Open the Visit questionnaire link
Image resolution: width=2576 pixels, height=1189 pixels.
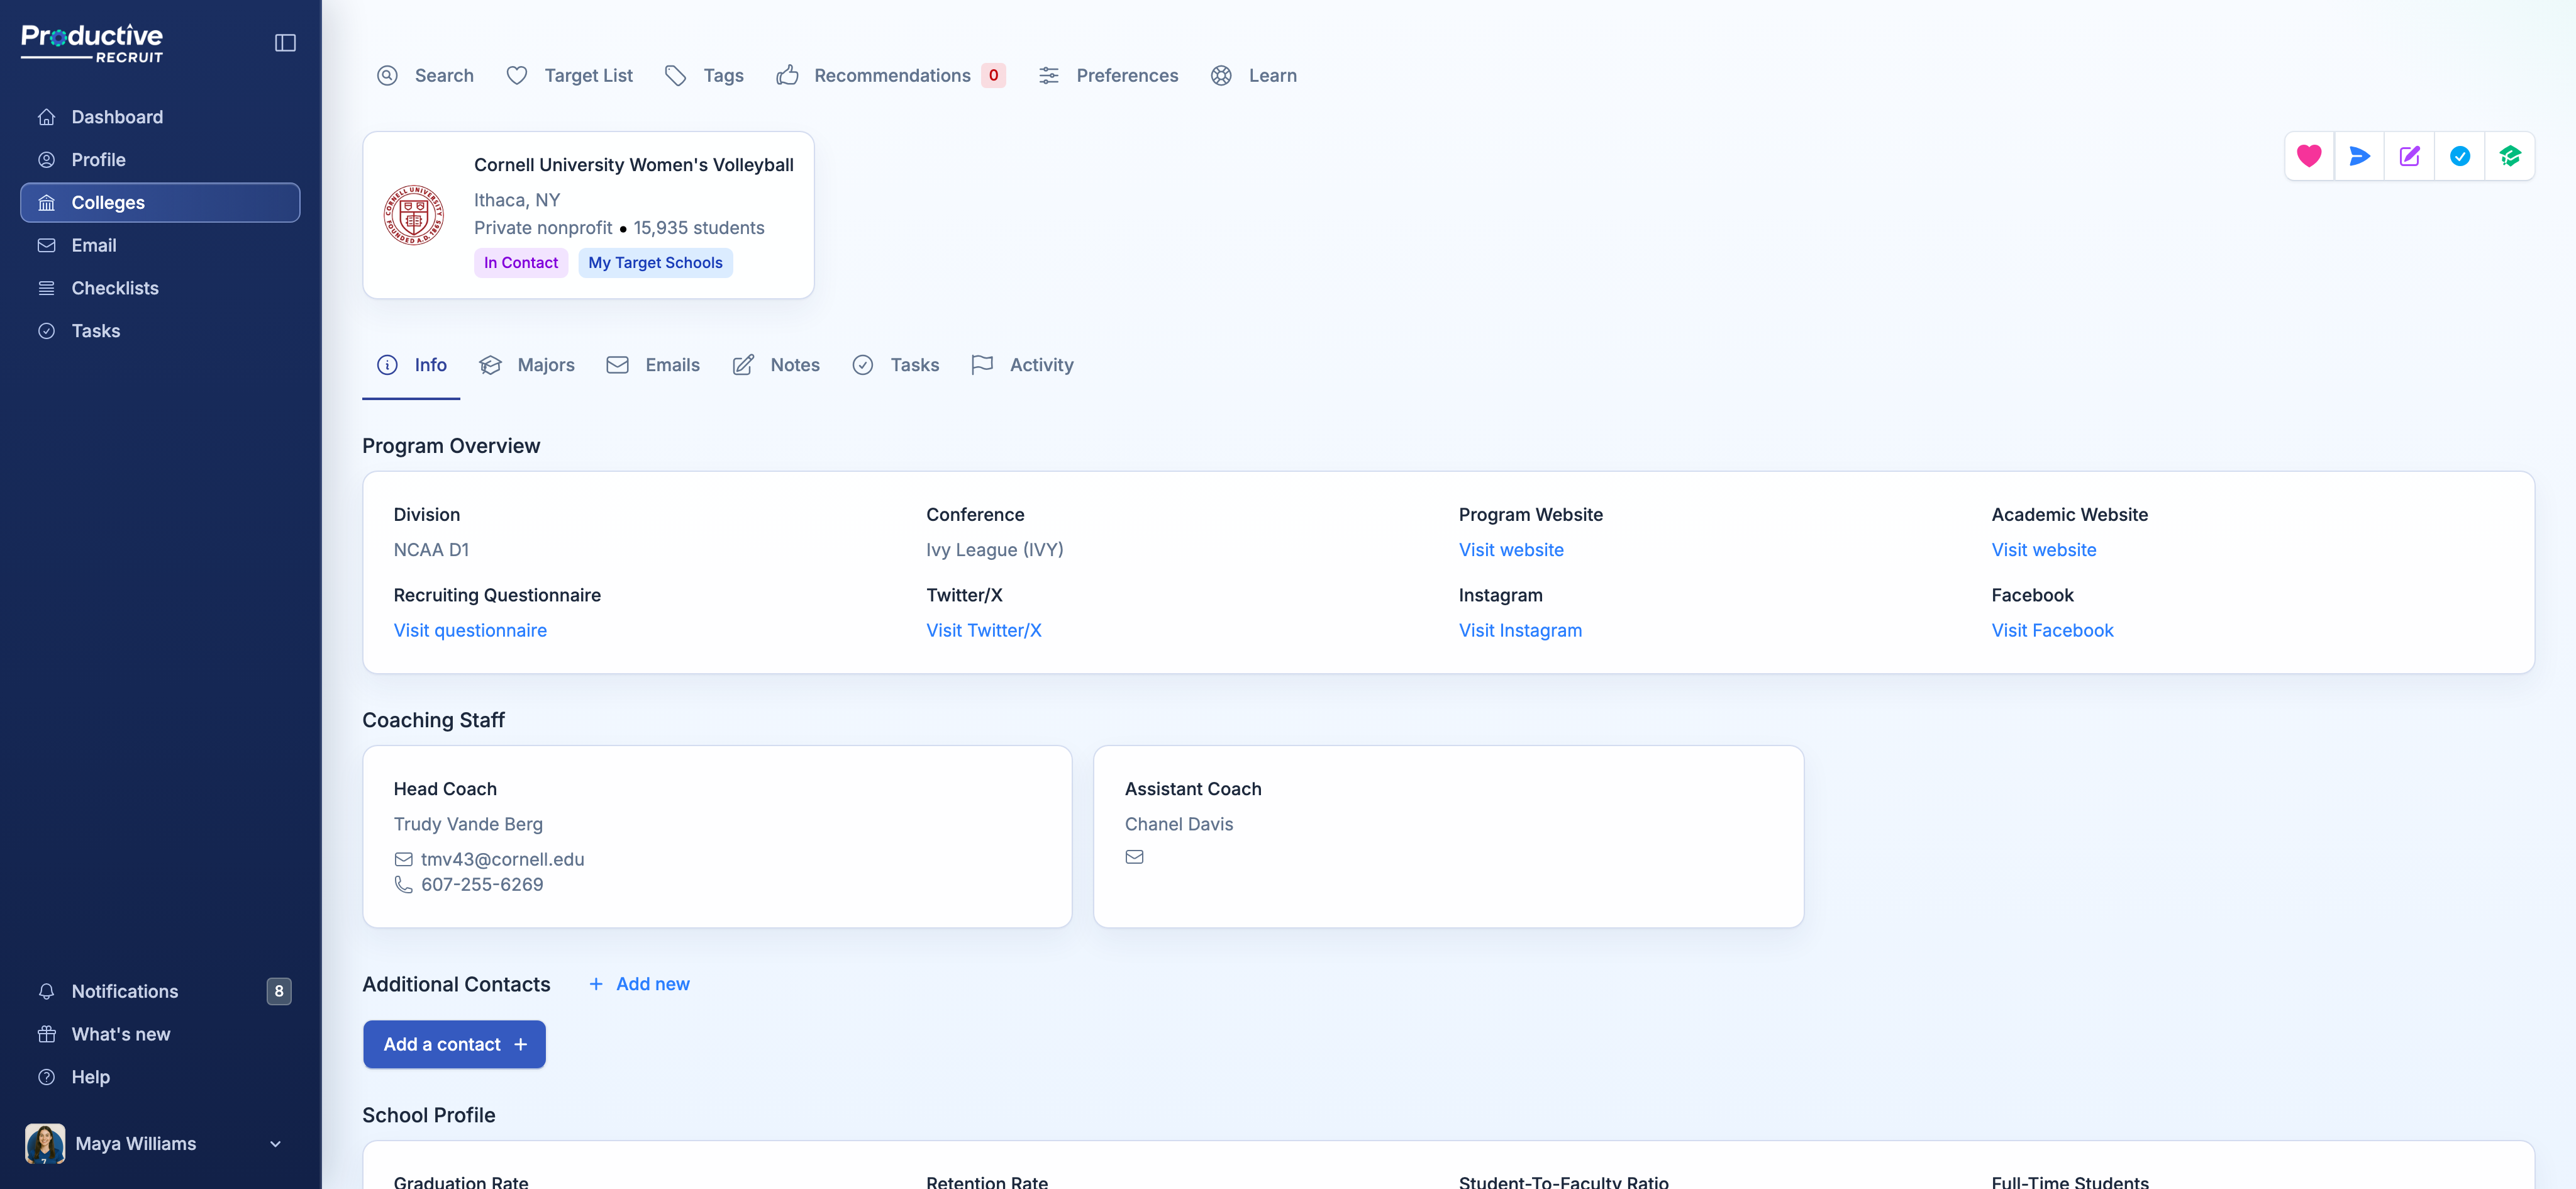tap(470, 630)
